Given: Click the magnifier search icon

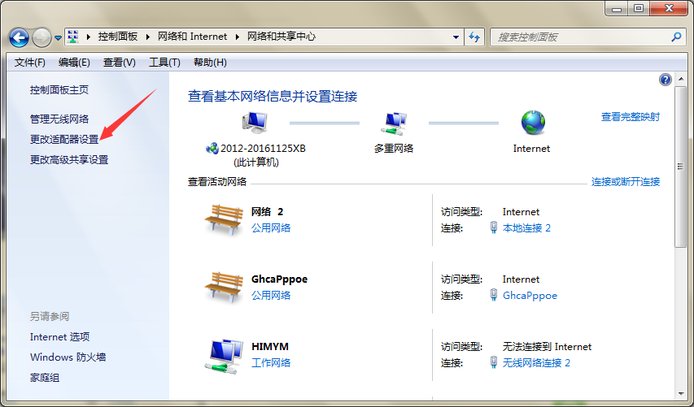Looking at the screenshot, I should 676,37.
